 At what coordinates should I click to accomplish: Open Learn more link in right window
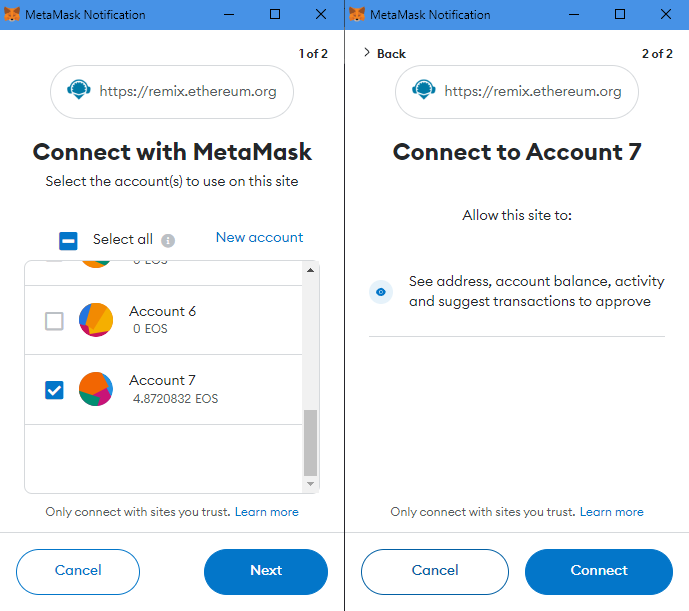[612, 512]
